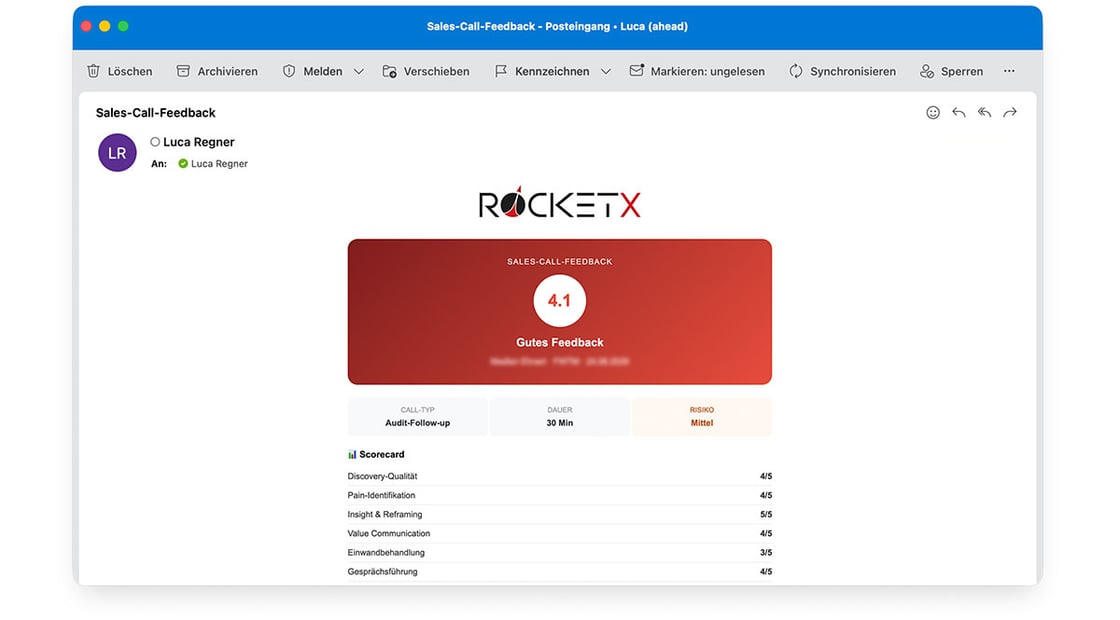
Task: Click the presence circle beside Luca Regner
Action: 155,142
